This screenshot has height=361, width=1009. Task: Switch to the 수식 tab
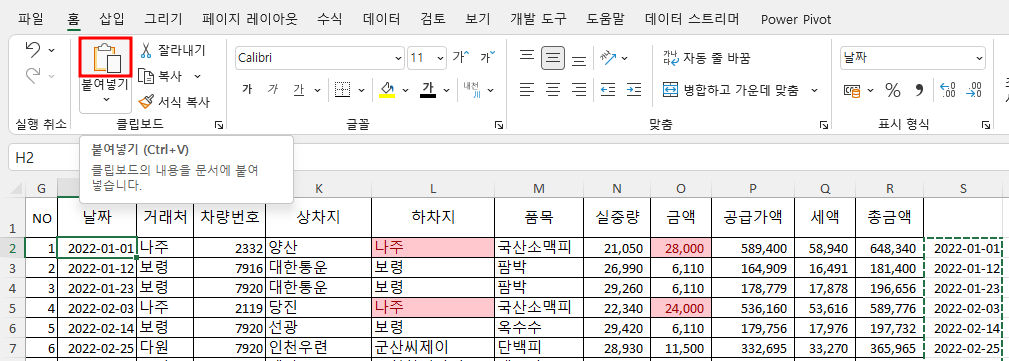(329, 19)
